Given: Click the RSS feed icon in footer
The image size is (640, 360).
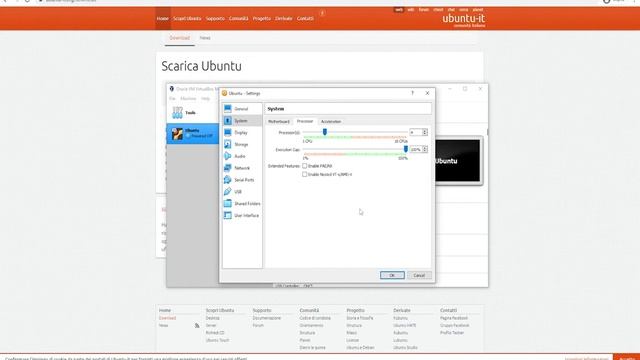Looking at the screenshot, I should 197,325.
